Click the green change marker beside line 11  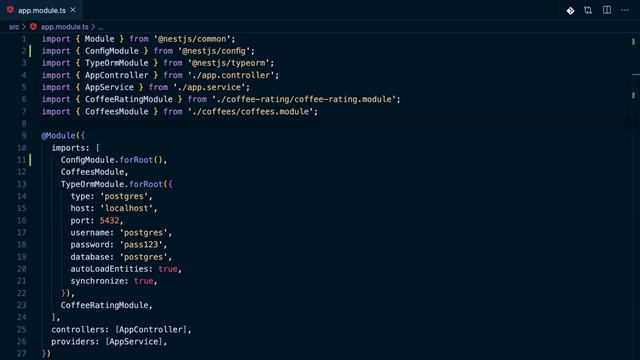click(30, 160)
